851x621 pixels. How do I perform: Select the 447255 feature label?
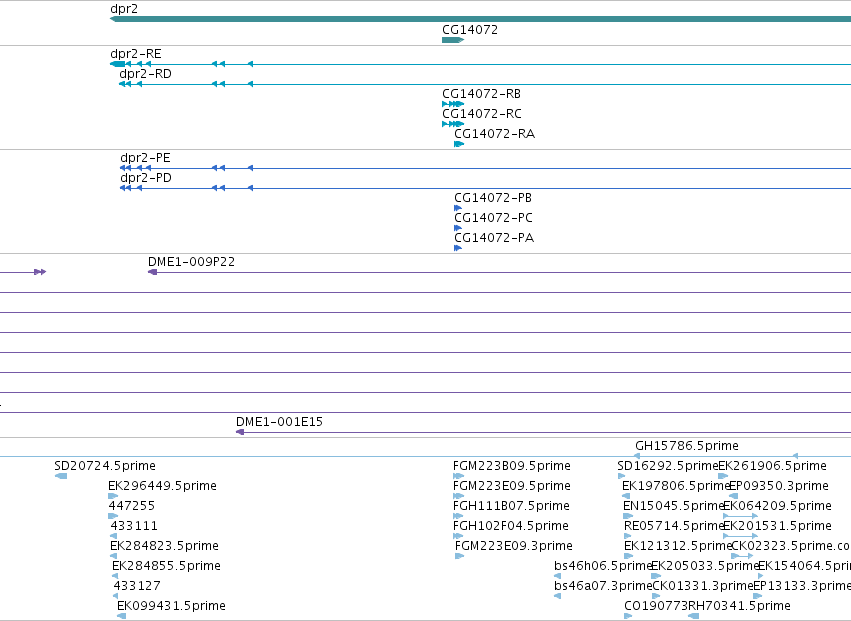point(132,506)
